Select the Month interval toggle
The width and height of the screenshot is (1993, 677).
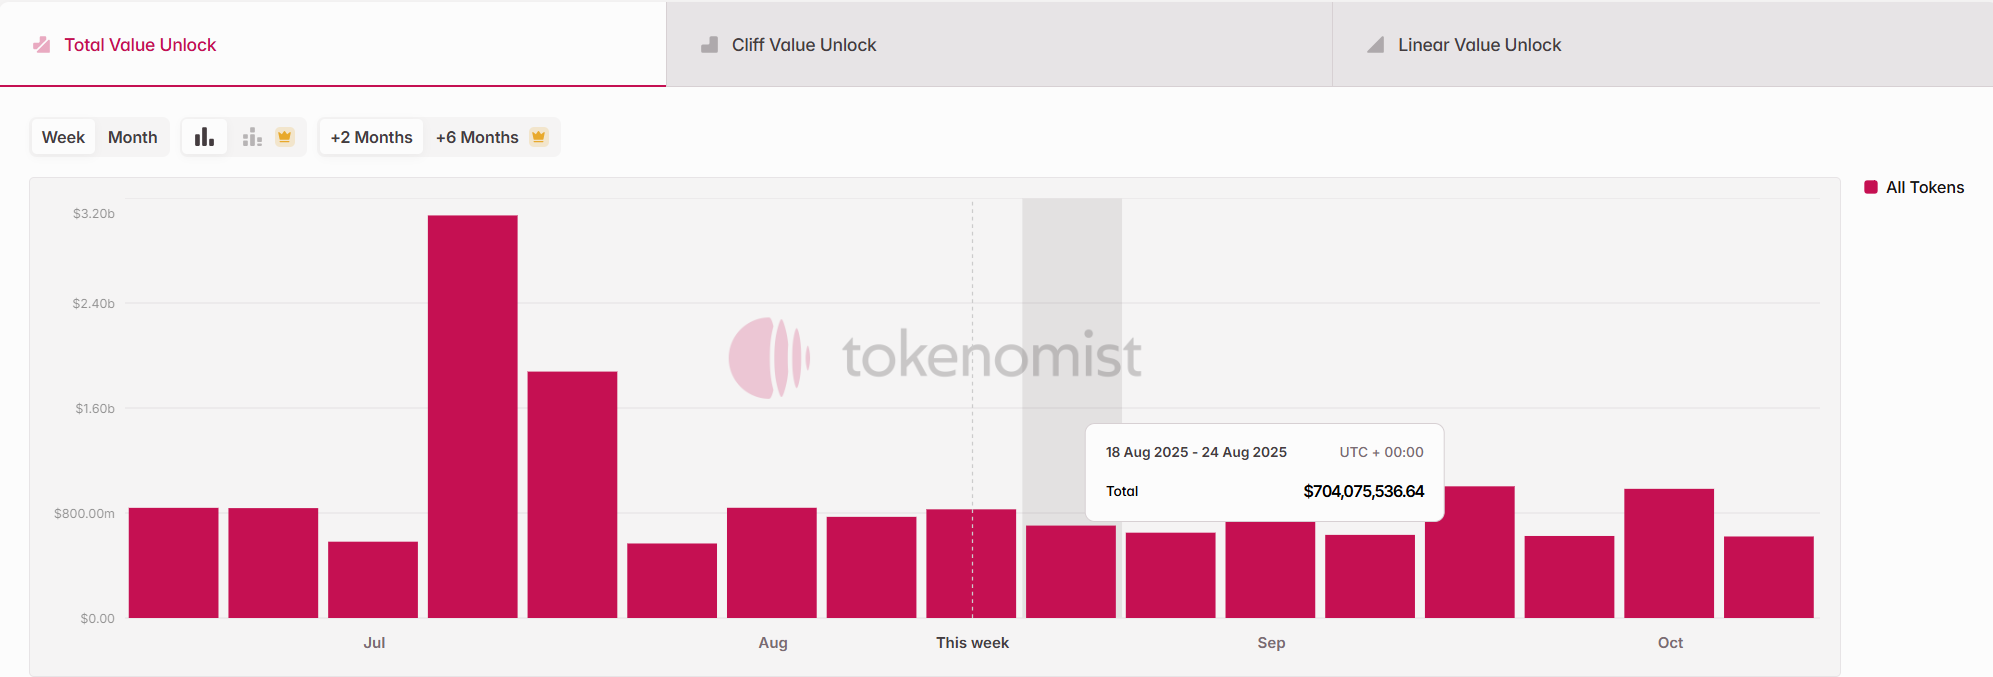pyautogui.click(x=132, y=137)
